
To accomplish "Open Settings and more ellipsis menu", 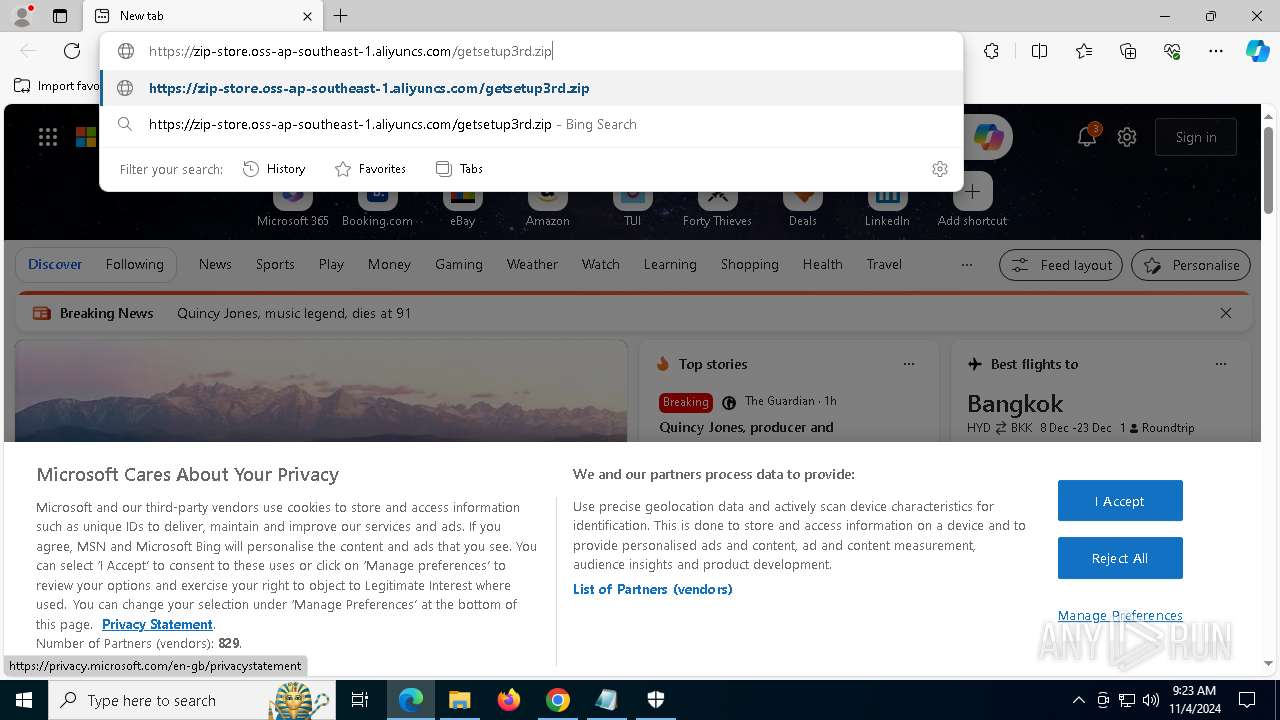I will coord(1216,51).
